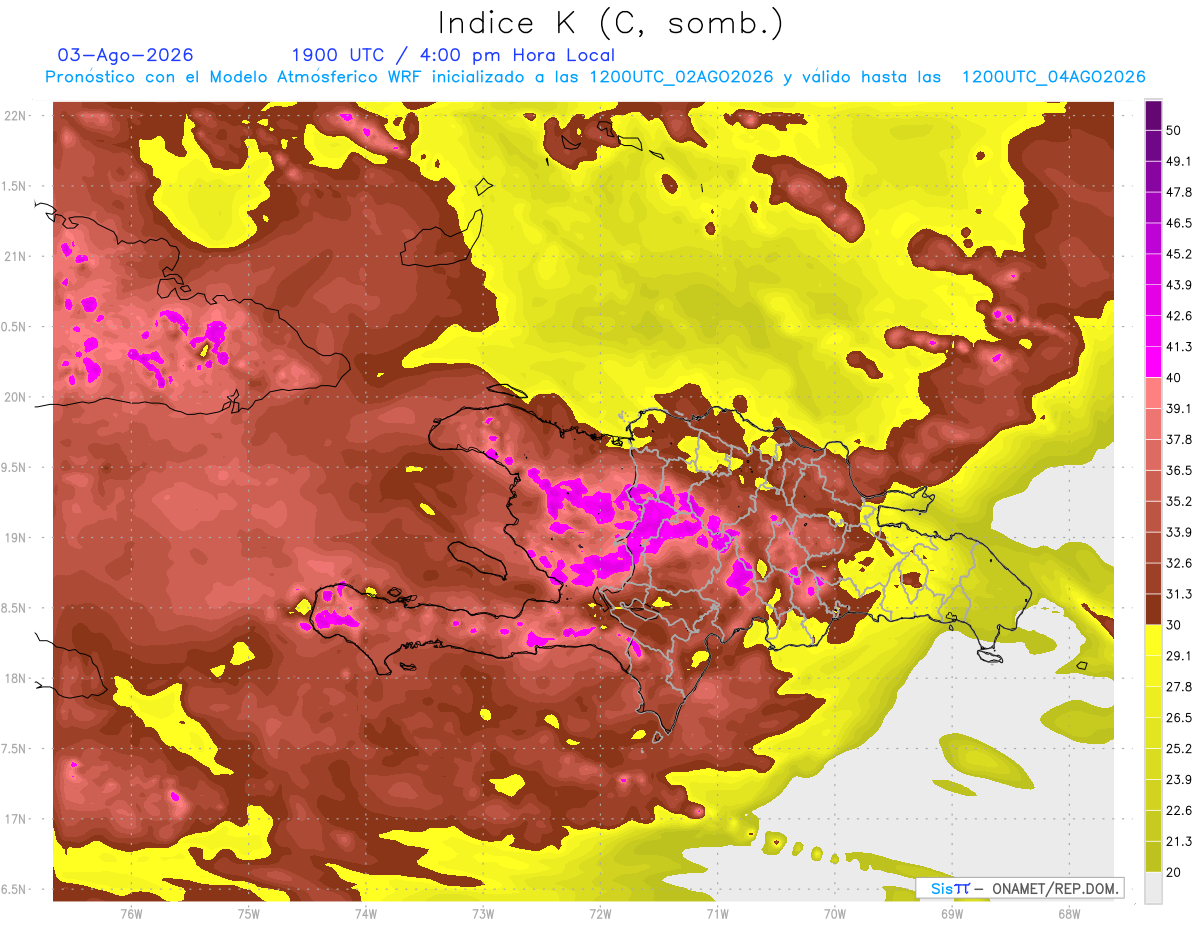
Task: Click the "69W" longitude label
Action: pyautogui.click(x=951, y=913)
